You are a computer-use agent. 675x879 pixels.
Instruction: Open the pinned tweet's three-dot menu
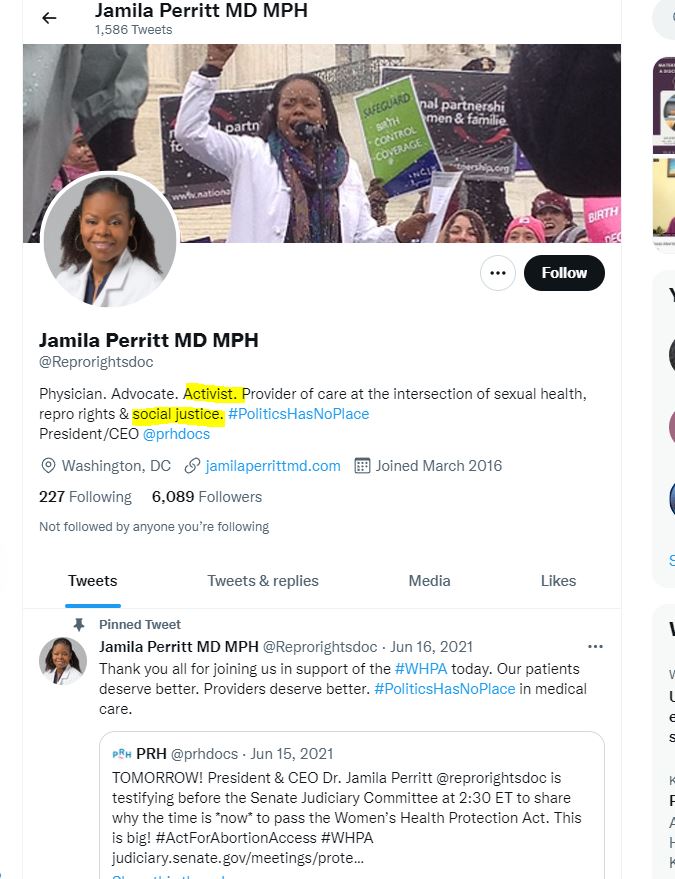(x=595, y=647)
